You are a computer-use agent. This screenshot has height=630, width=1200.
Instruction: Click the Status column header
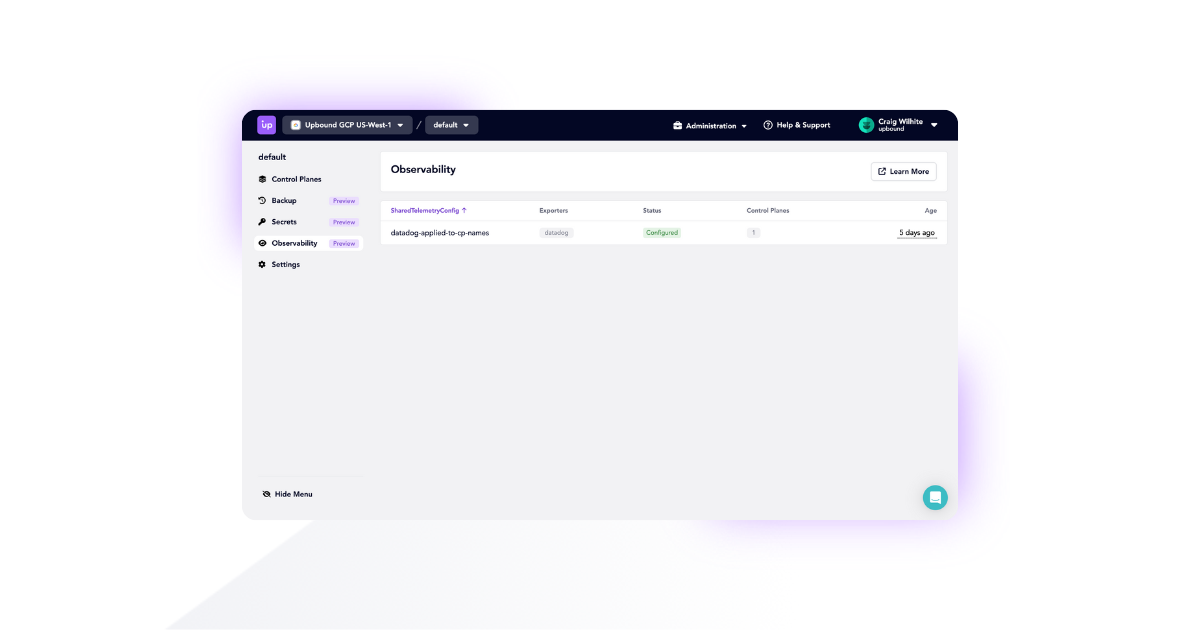pos(652,210)
